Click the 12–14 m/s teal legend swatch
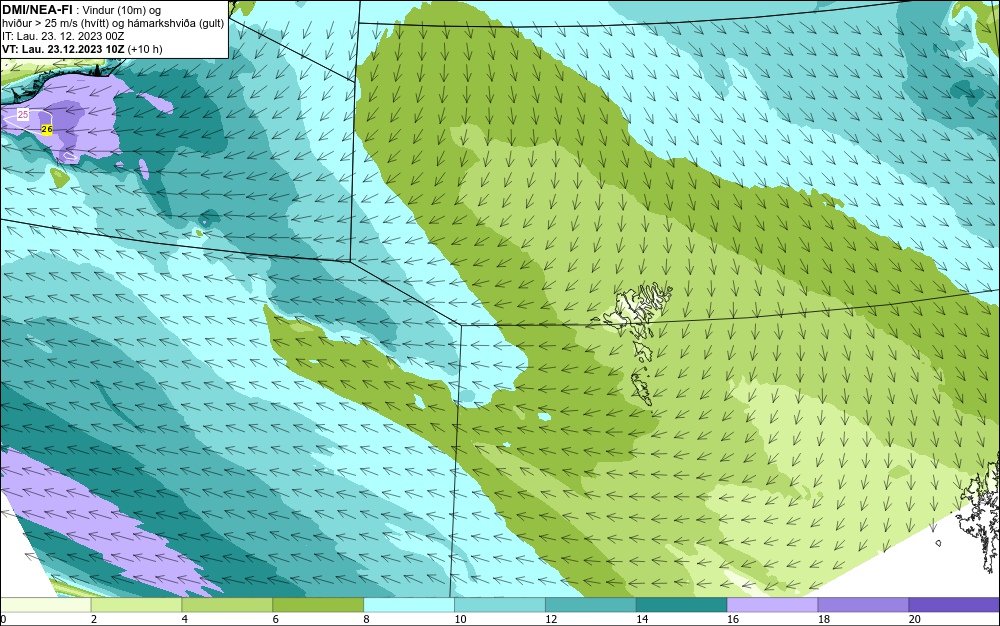The width and height of the screenshot is (1000, 626). pos(591,604)
